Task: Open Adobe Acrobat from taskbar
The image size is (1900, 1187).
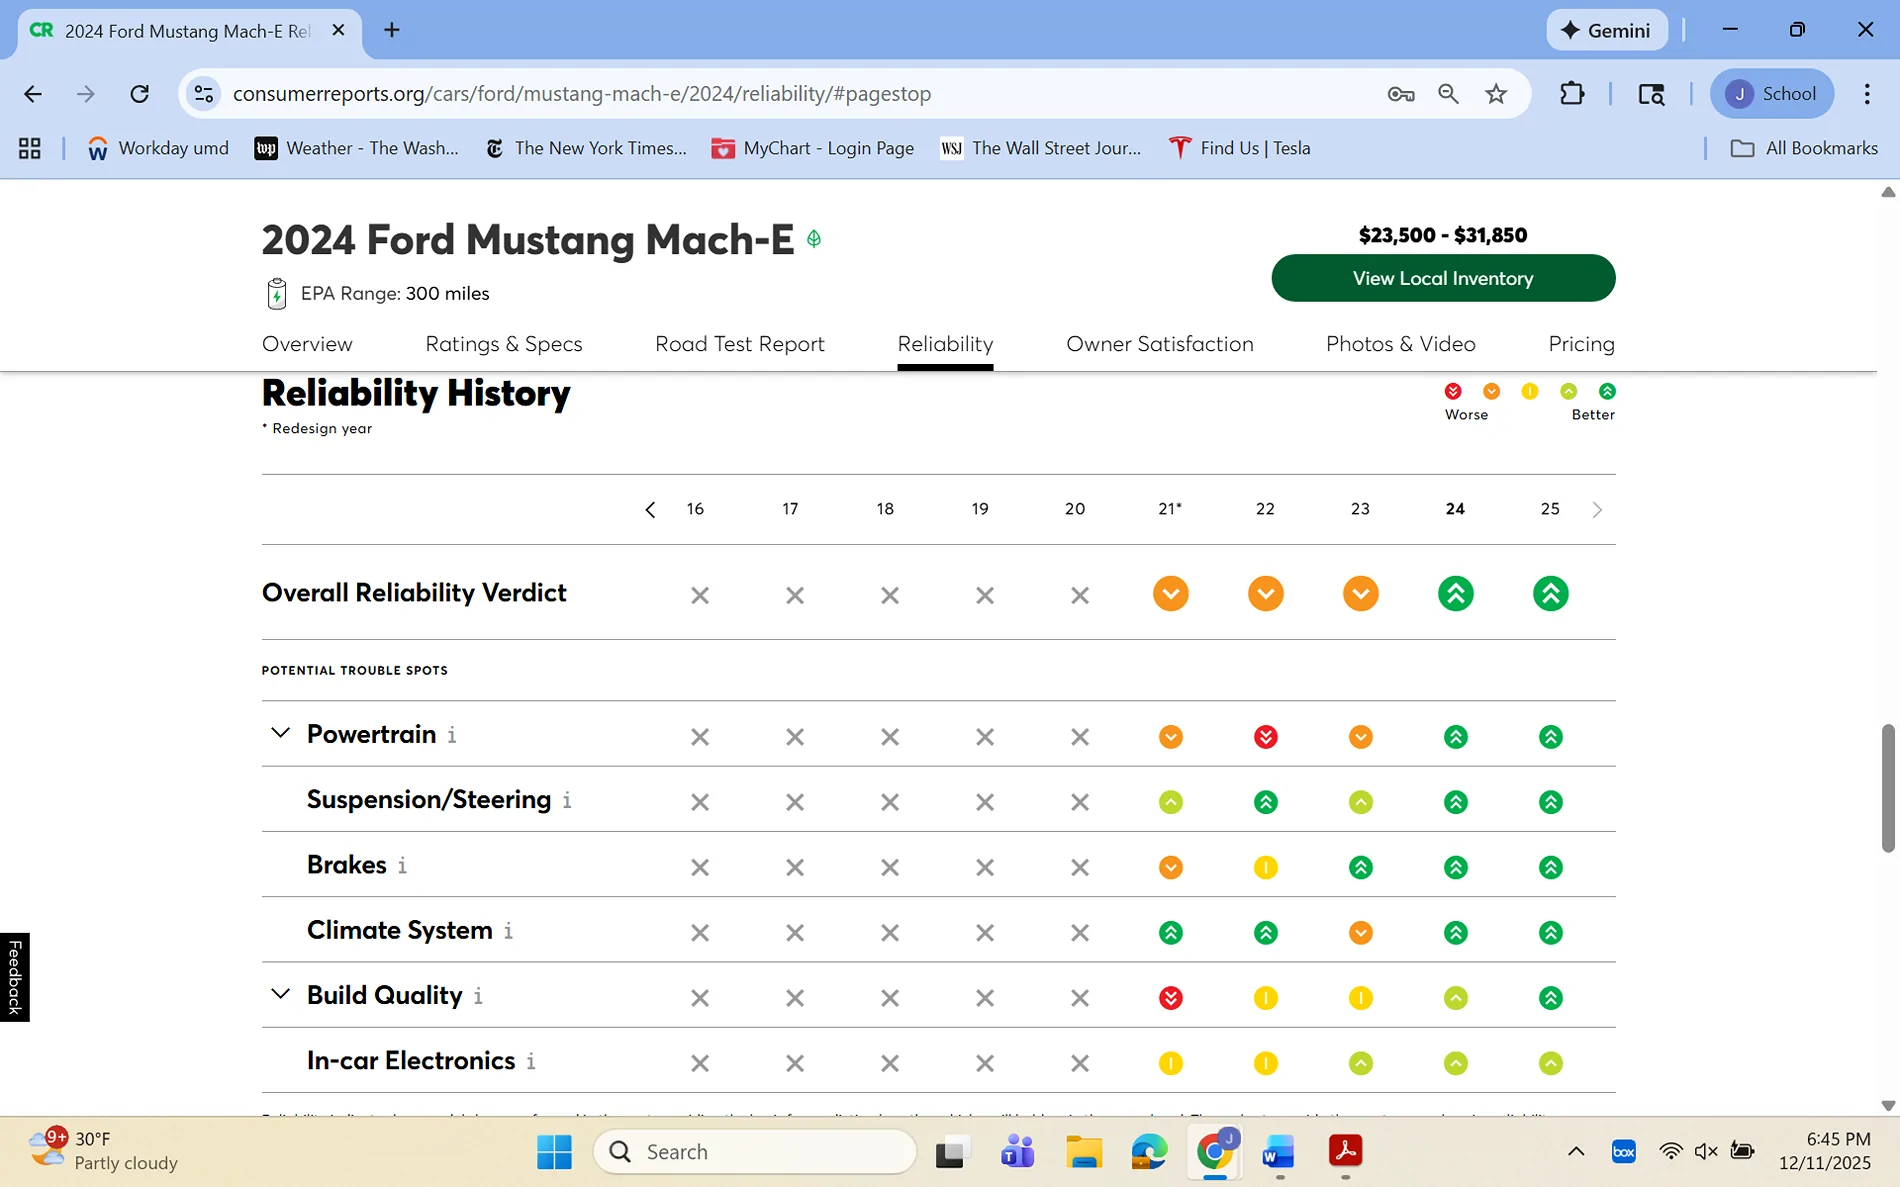Action: click(x=1345, y=1152)
